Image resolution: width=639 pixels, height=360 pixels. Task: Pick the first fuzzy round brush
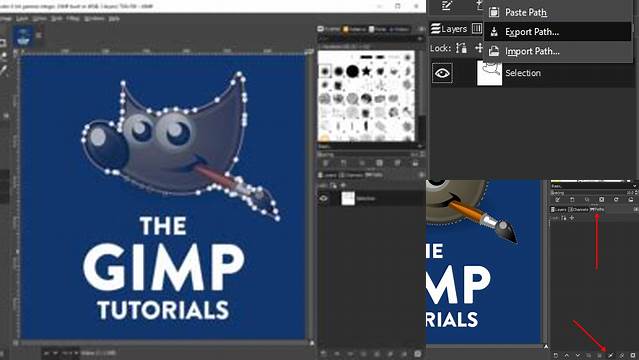325,72
